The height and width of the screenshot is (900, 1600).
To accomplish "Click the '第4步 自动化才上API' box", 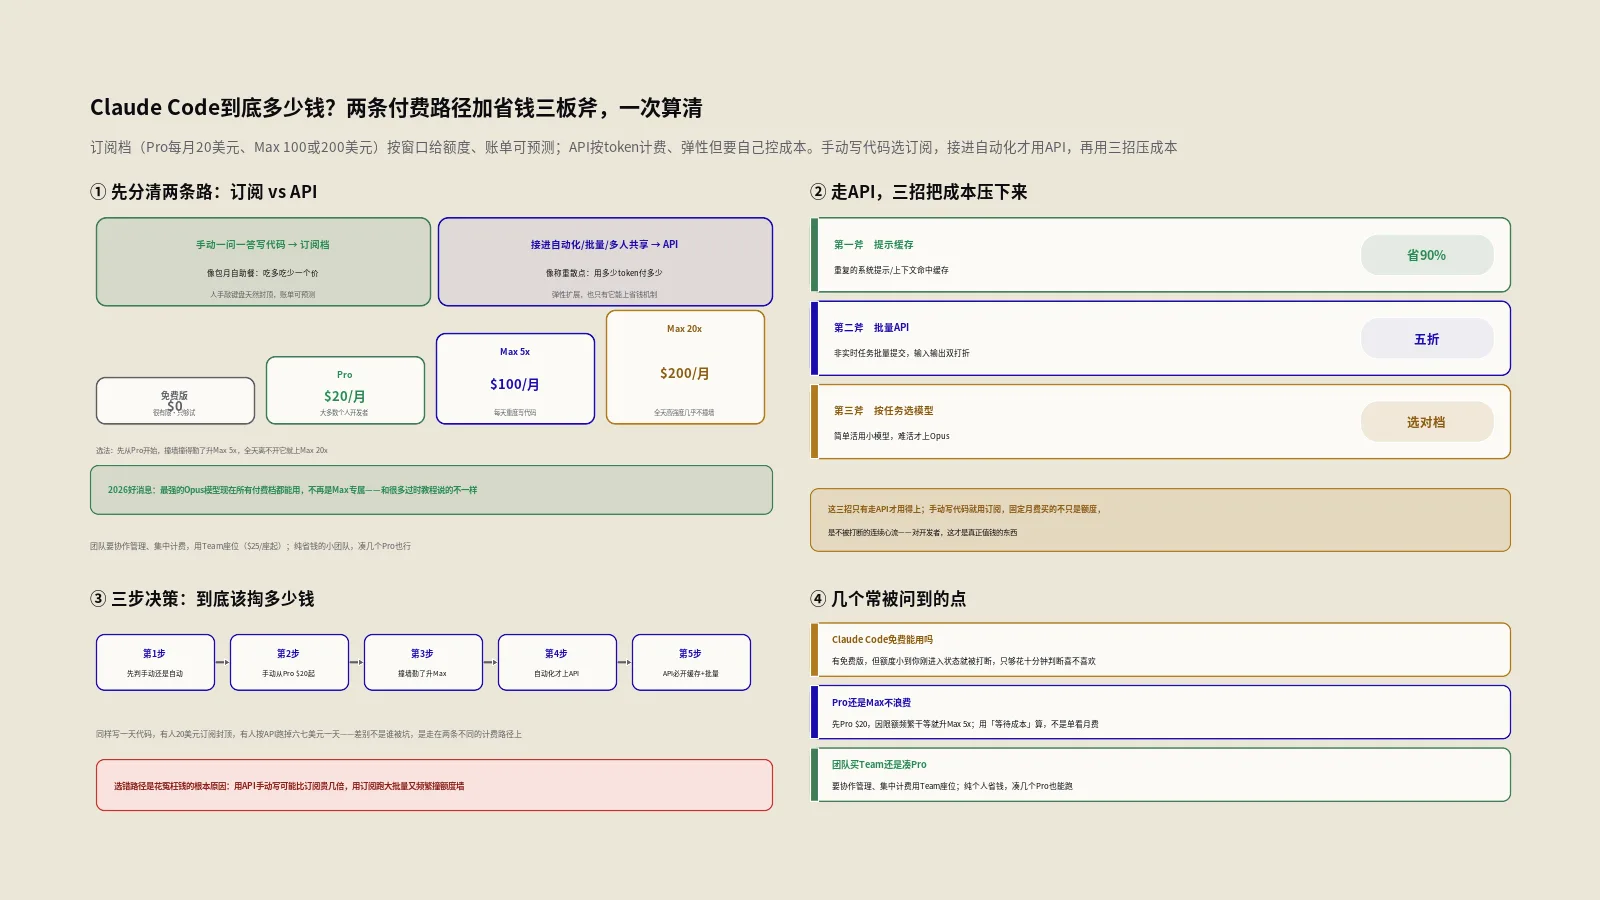I will [x=557, y=662].
